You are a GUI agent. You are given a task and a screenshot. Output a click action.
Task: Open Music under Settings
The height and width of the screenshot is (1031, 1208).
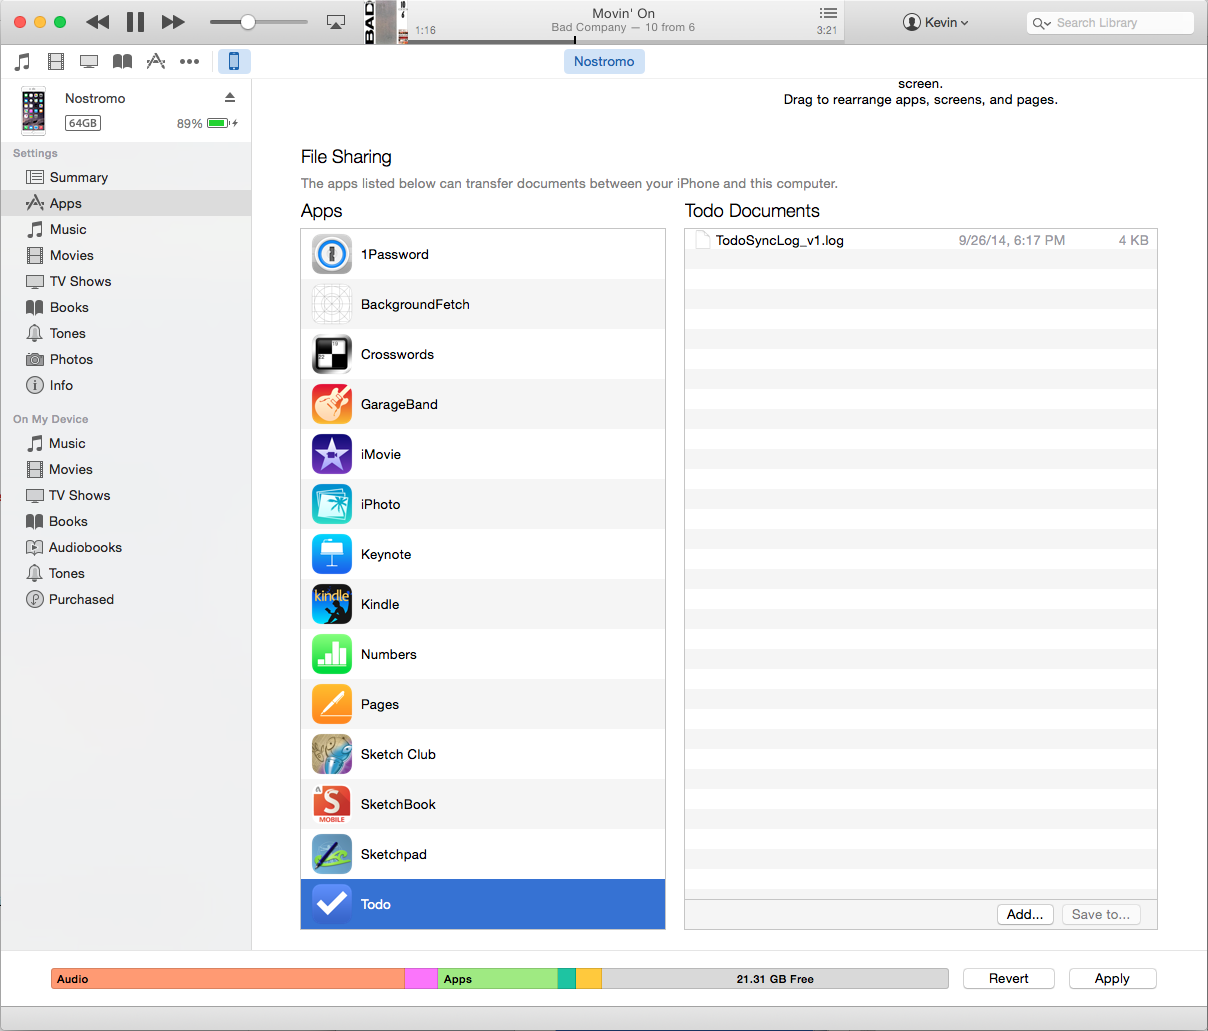[125, 229]
